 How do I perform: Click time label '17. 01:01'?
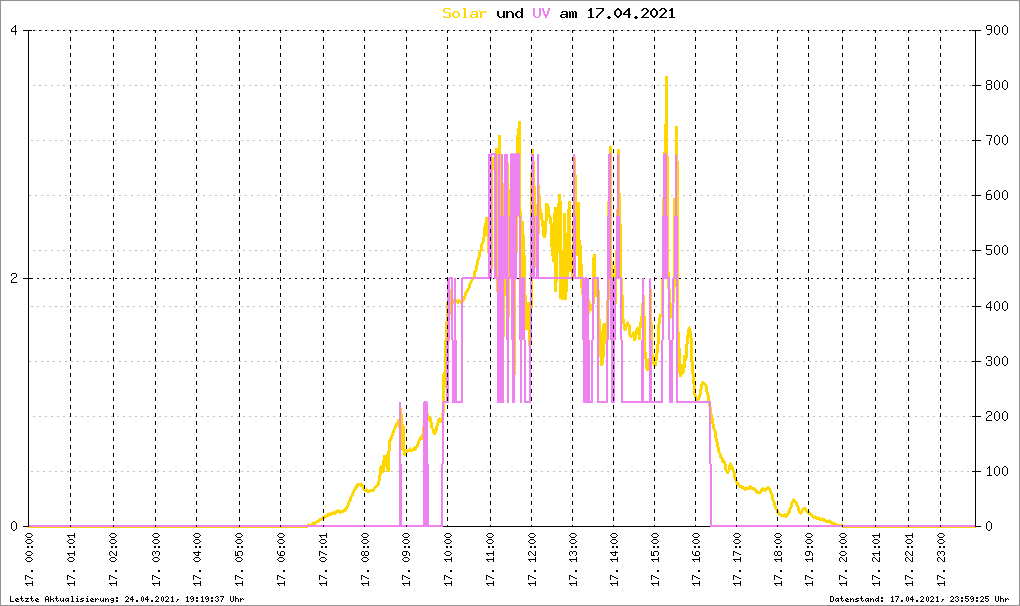click(71, 560)
